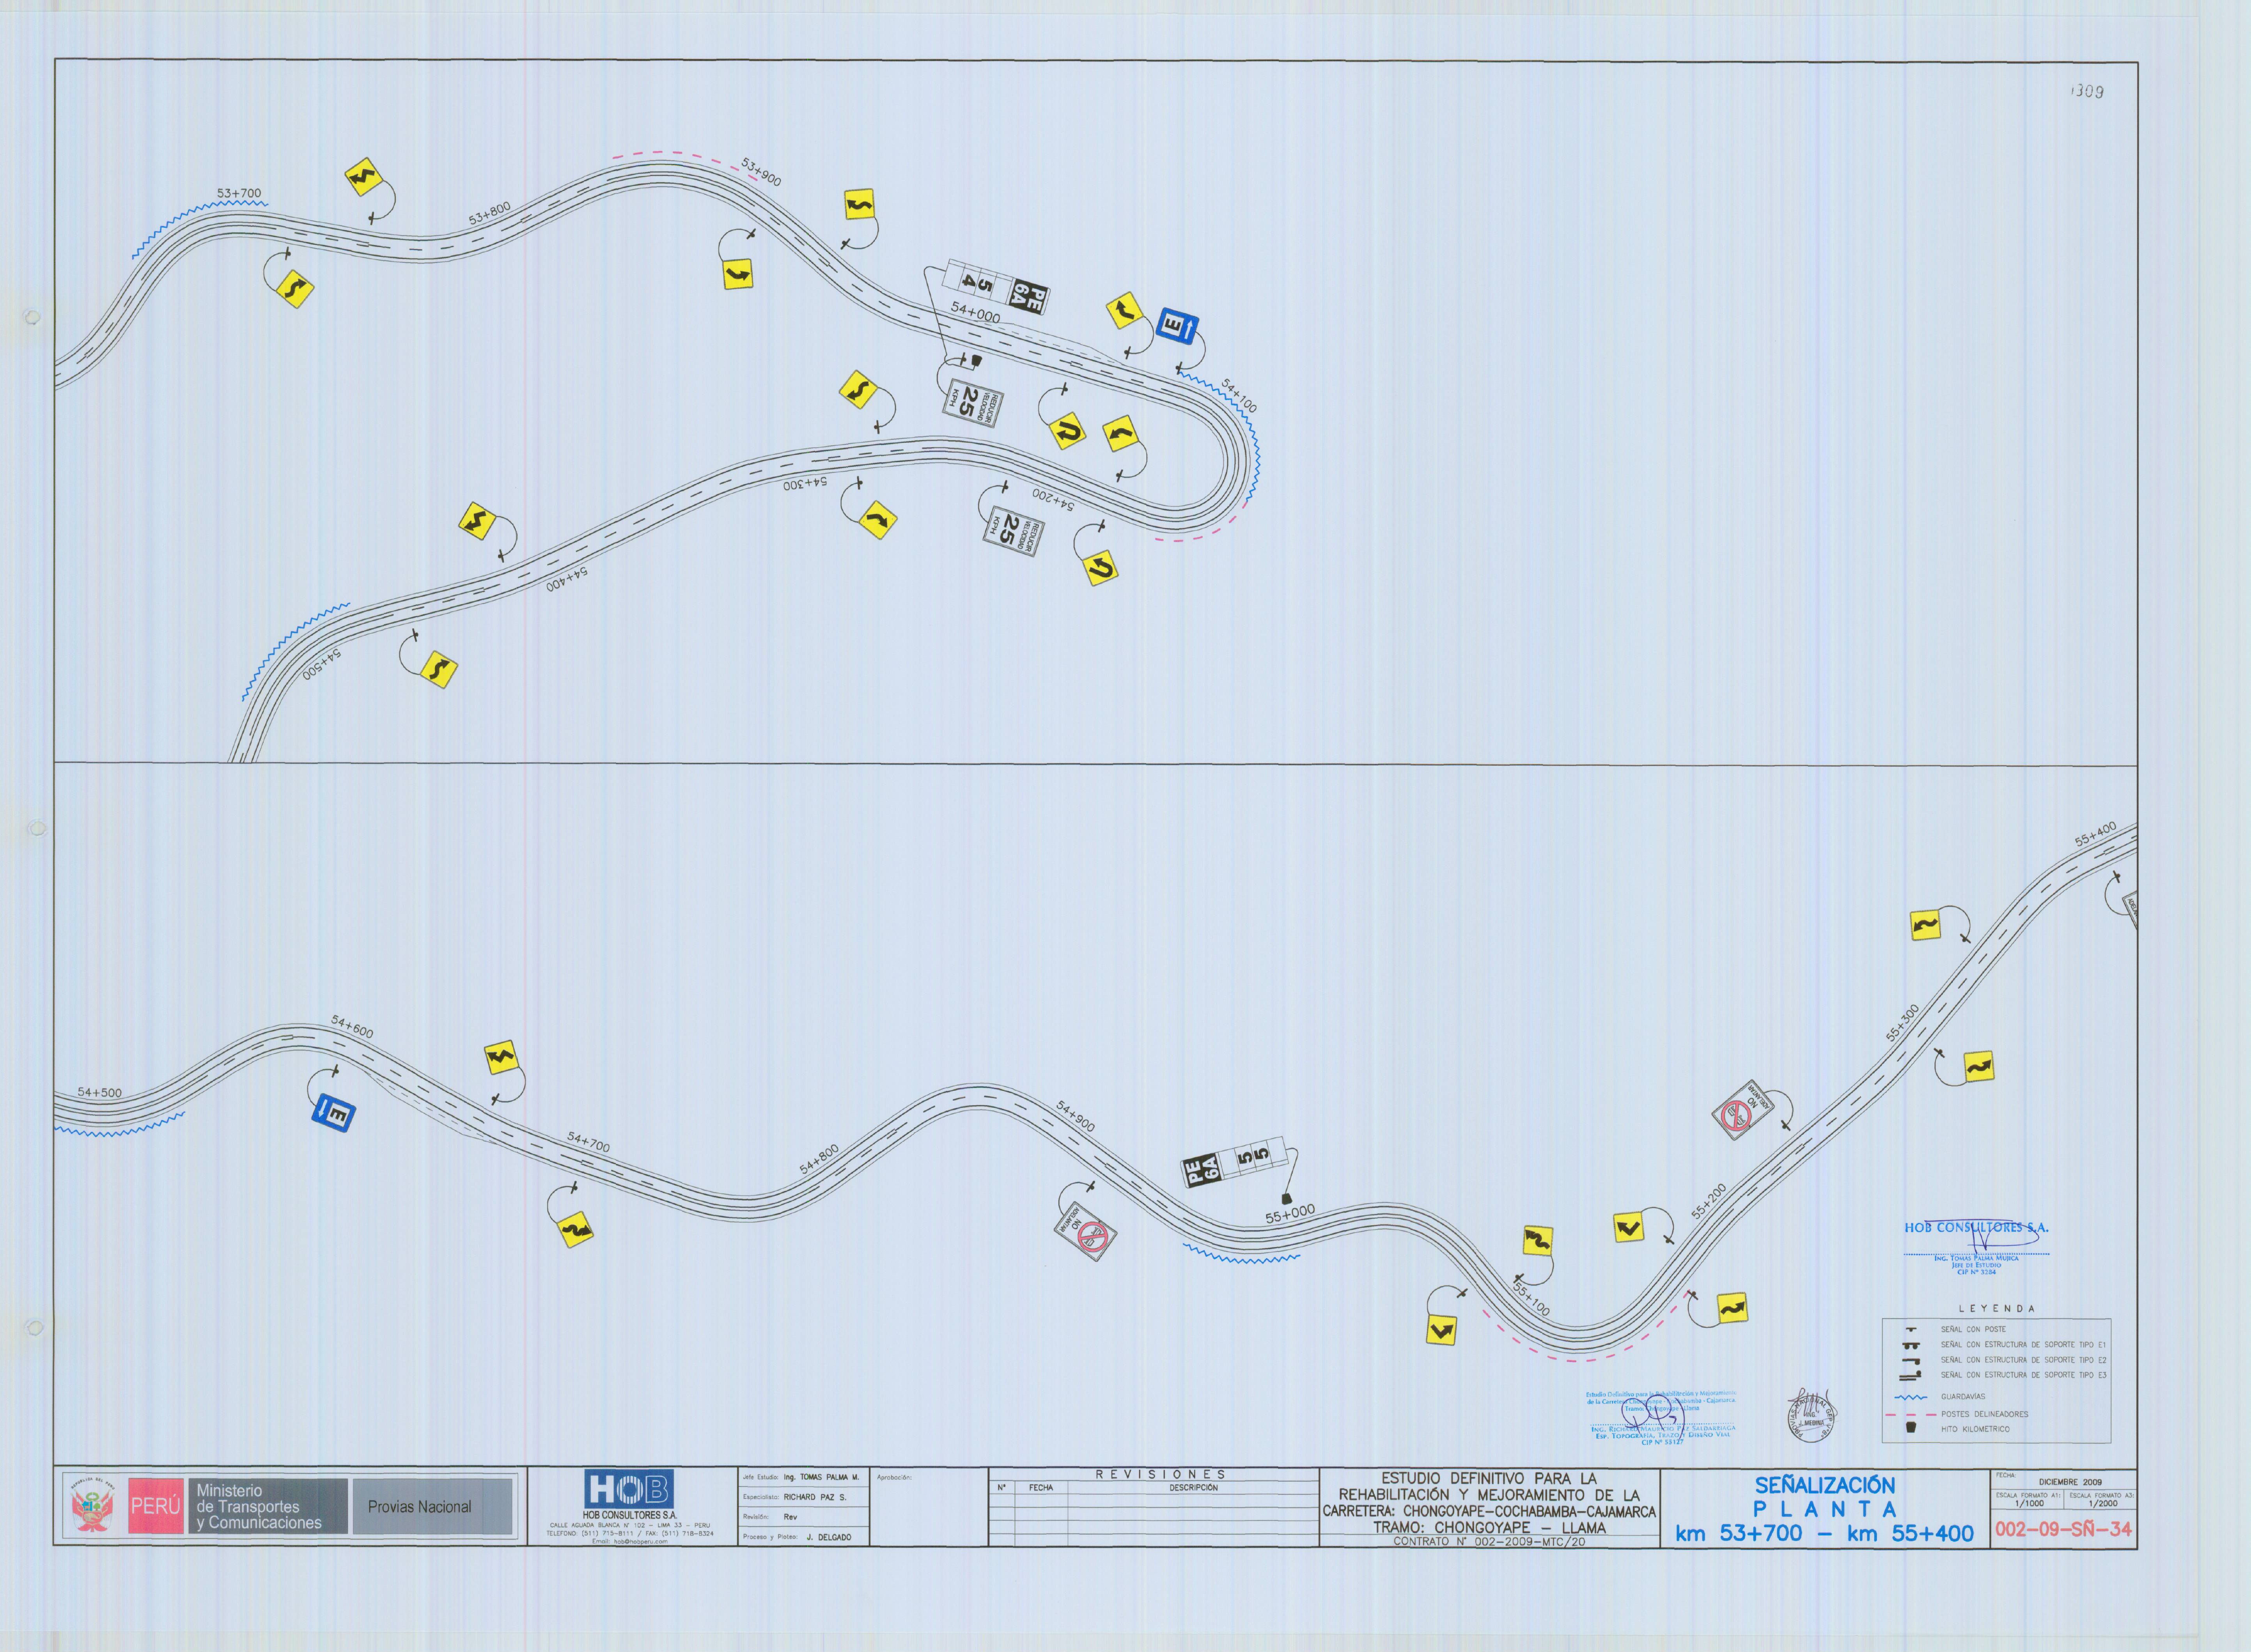Click station label 54+400

[567, 579]
